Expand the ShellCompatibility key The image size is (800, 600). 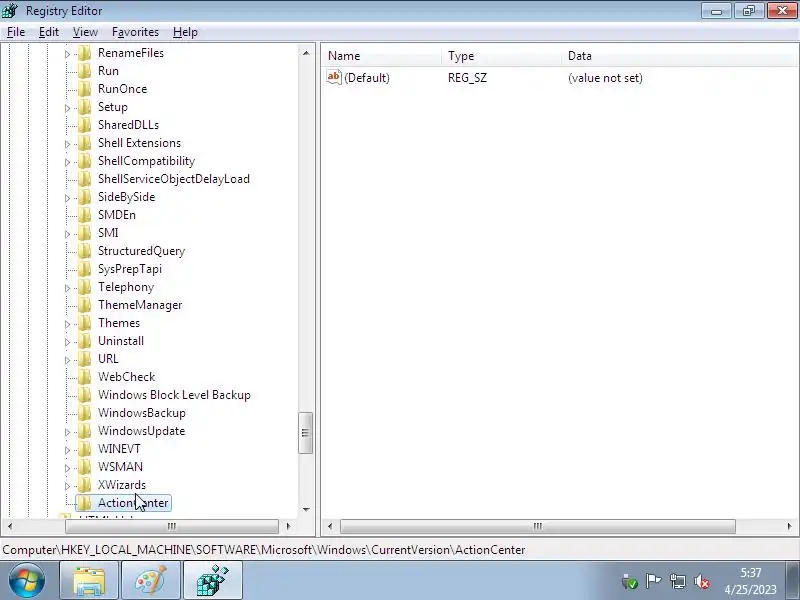pyautogui.click(x=67, y=162)
